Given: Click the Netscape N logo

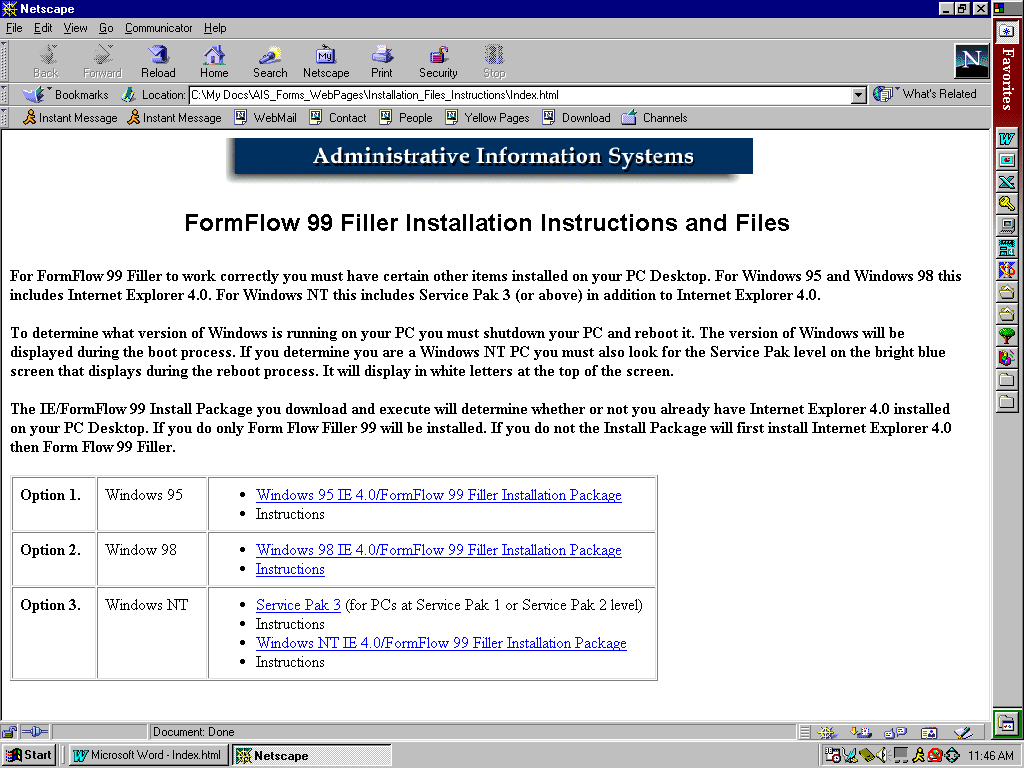Looking at the screenshot, I should coord(971,61).
